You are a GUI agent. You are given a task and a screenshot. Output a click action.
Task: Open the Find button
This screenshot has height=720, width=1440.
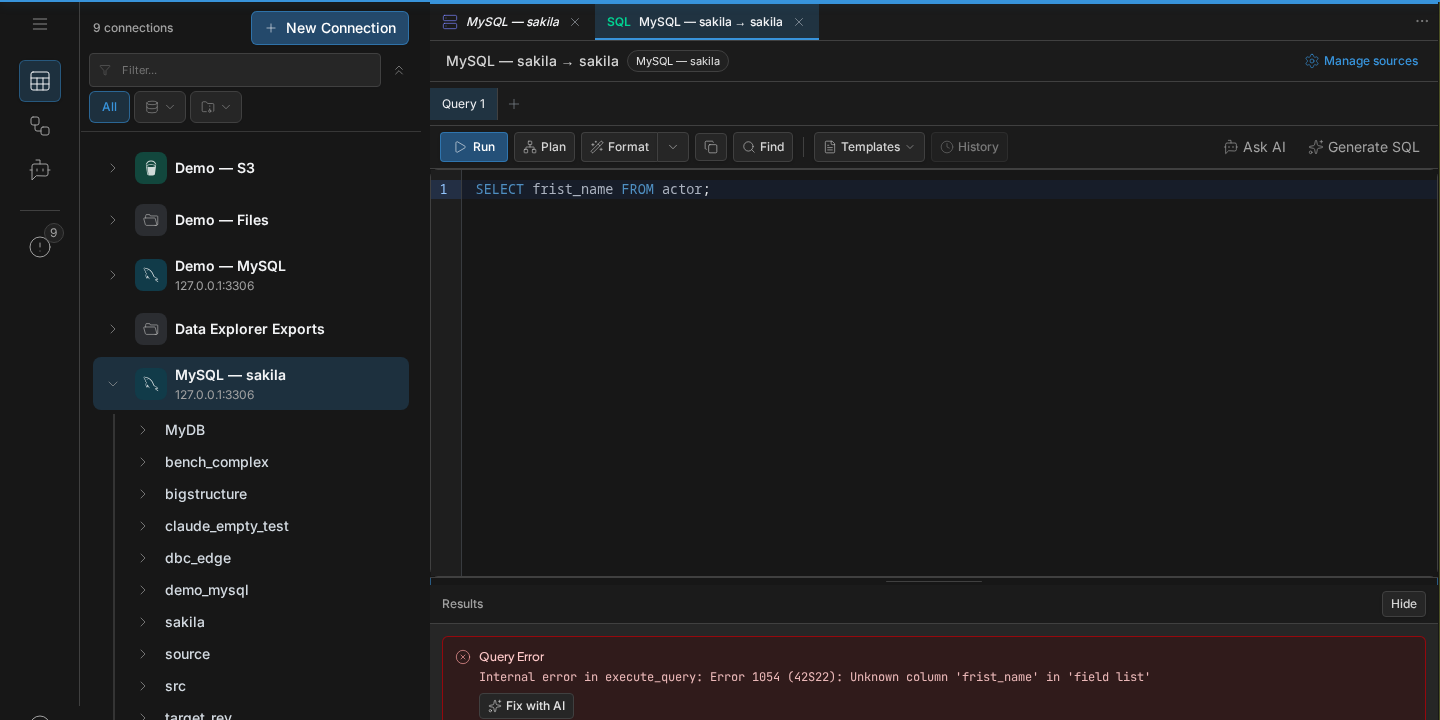[763, 147]
